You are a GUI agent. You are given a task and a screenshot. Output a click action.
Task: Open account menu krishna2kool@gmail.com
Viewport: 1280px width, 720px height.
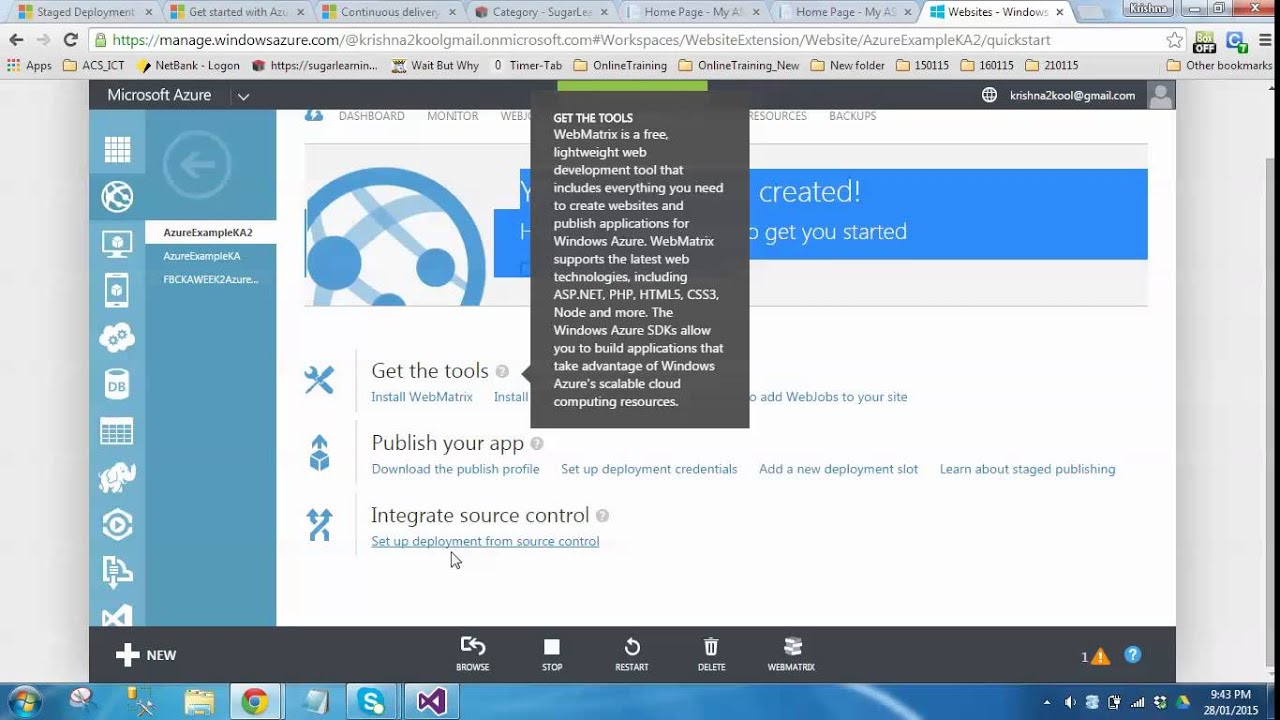click(1072, 95)
